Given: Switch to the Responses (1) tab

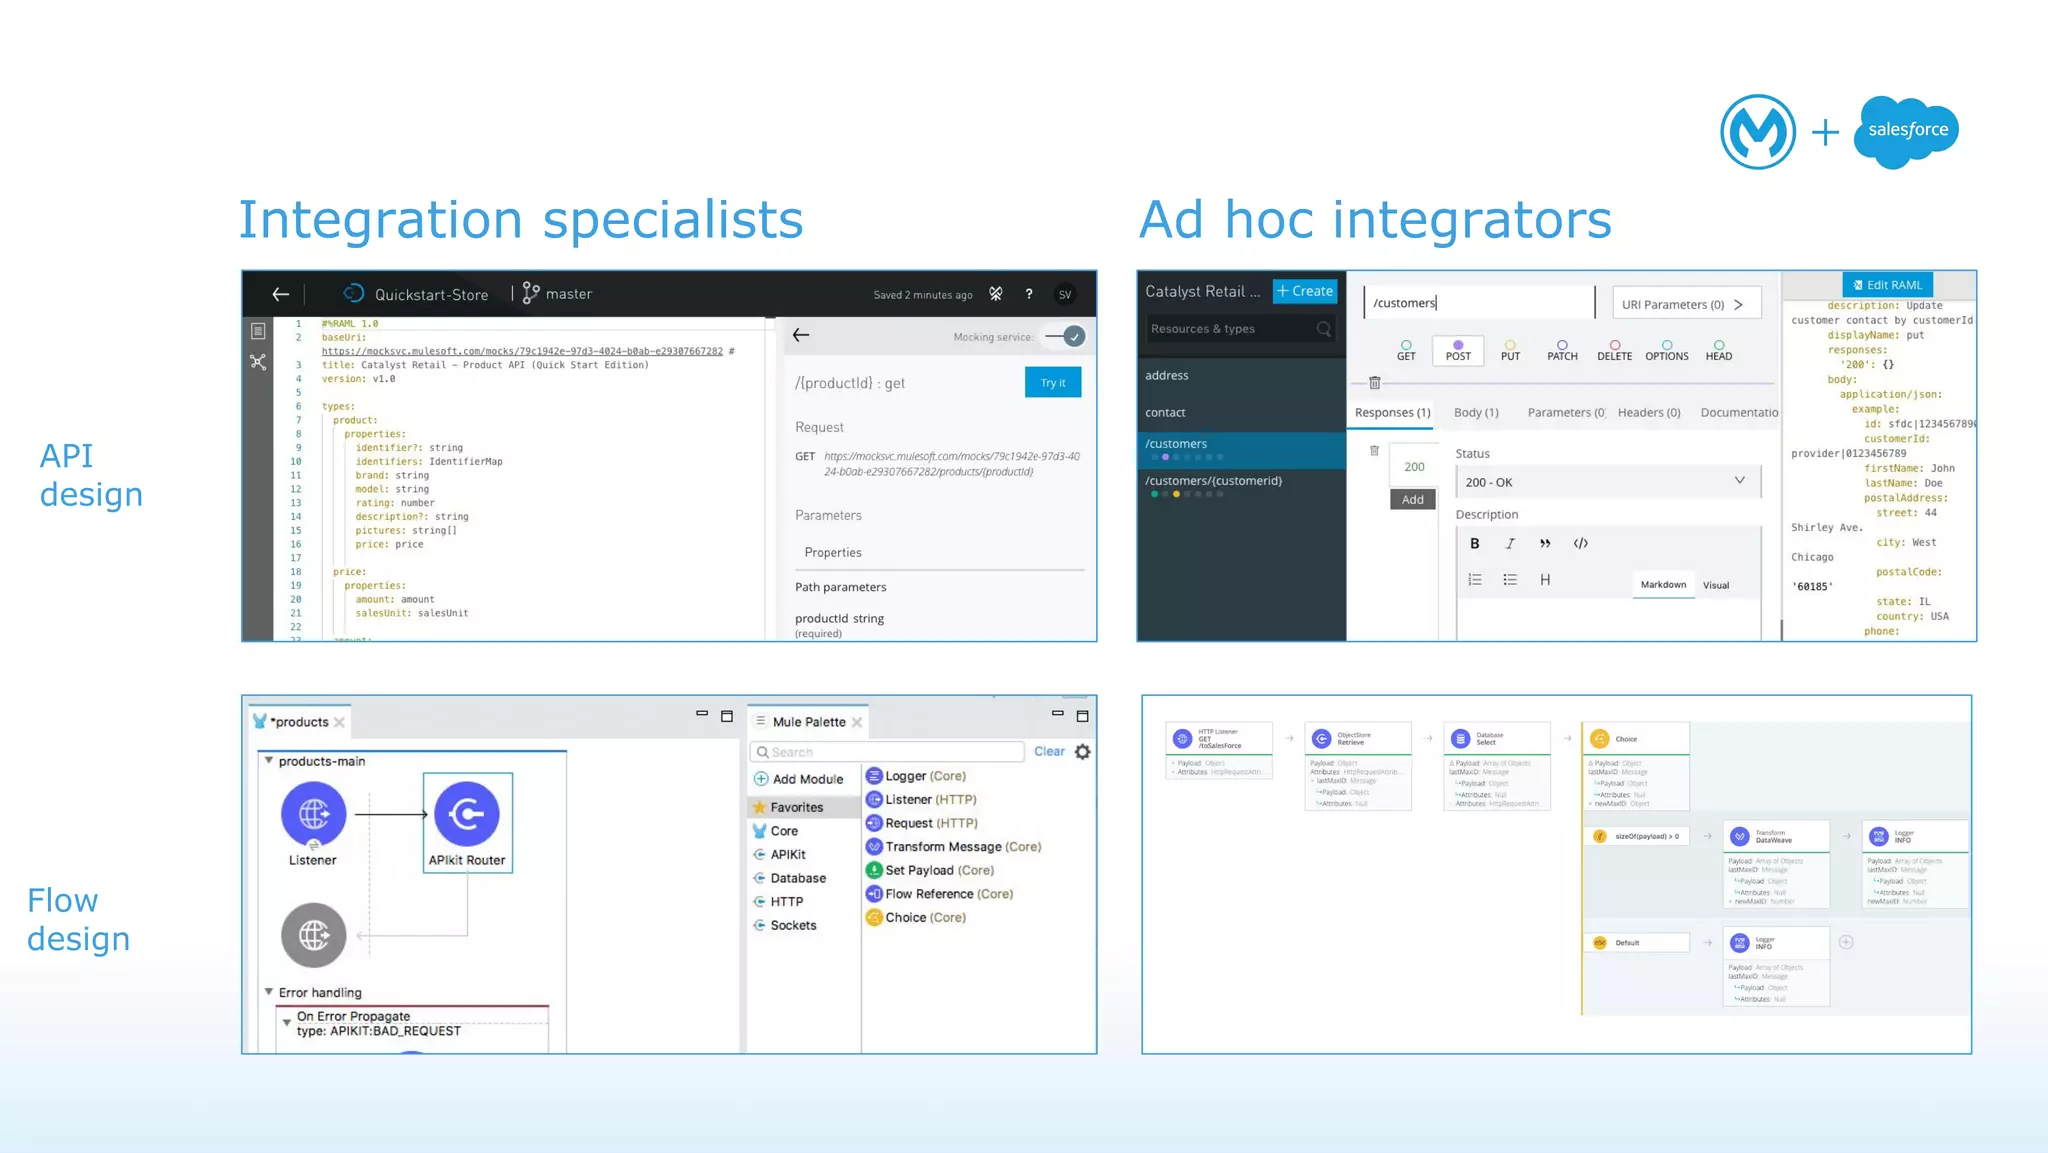Looking at the screenshot, I should (1392, 412).
